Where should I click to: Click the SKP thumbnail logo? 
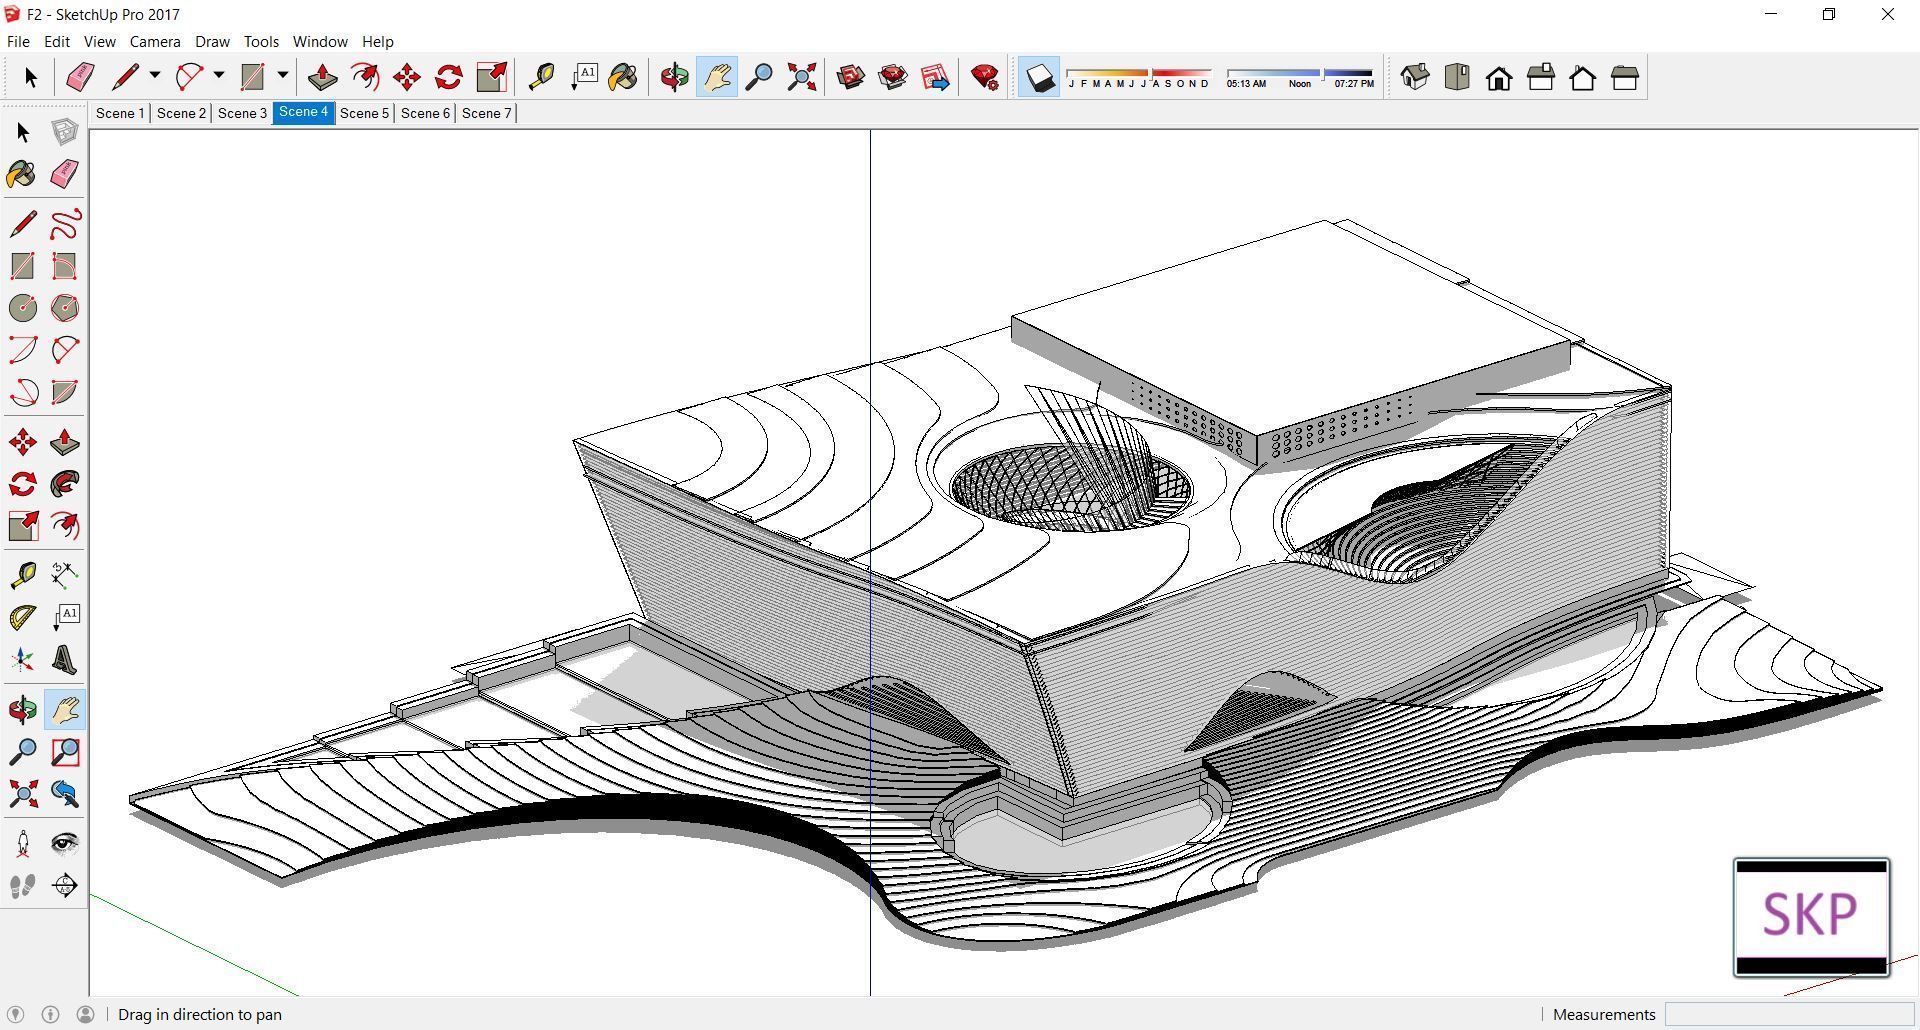click(1811, 917)
